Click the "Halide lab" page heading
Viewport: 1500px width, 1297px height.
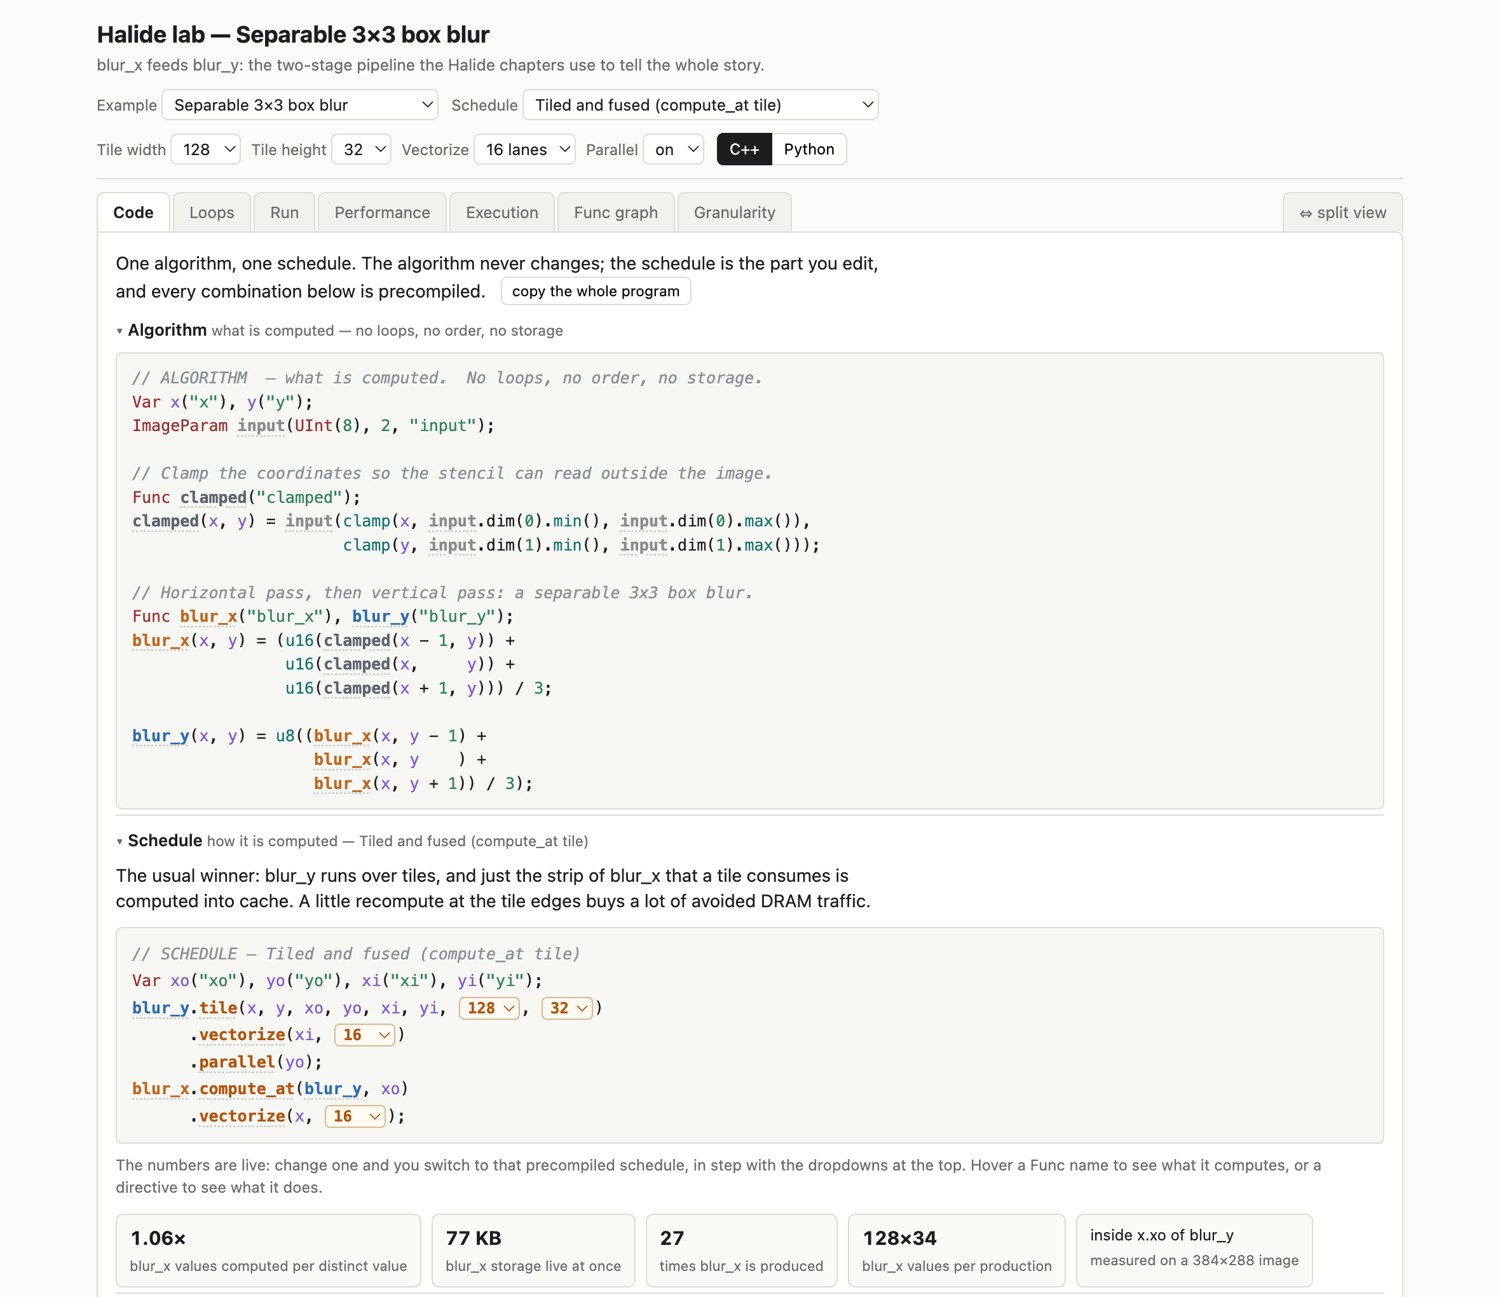(x=293, y=35)
